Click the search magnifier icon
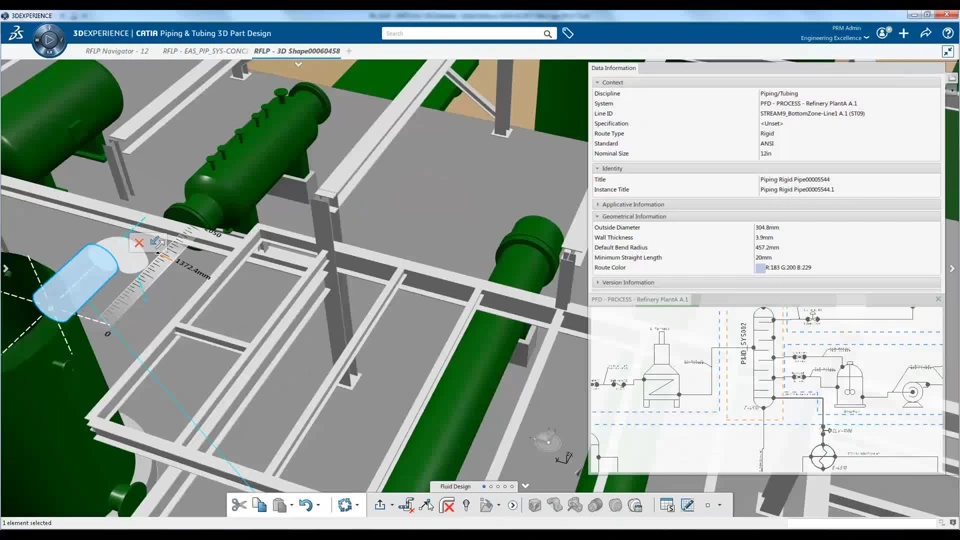This screenshot has width=960, height=540. (x=547, y=34)
